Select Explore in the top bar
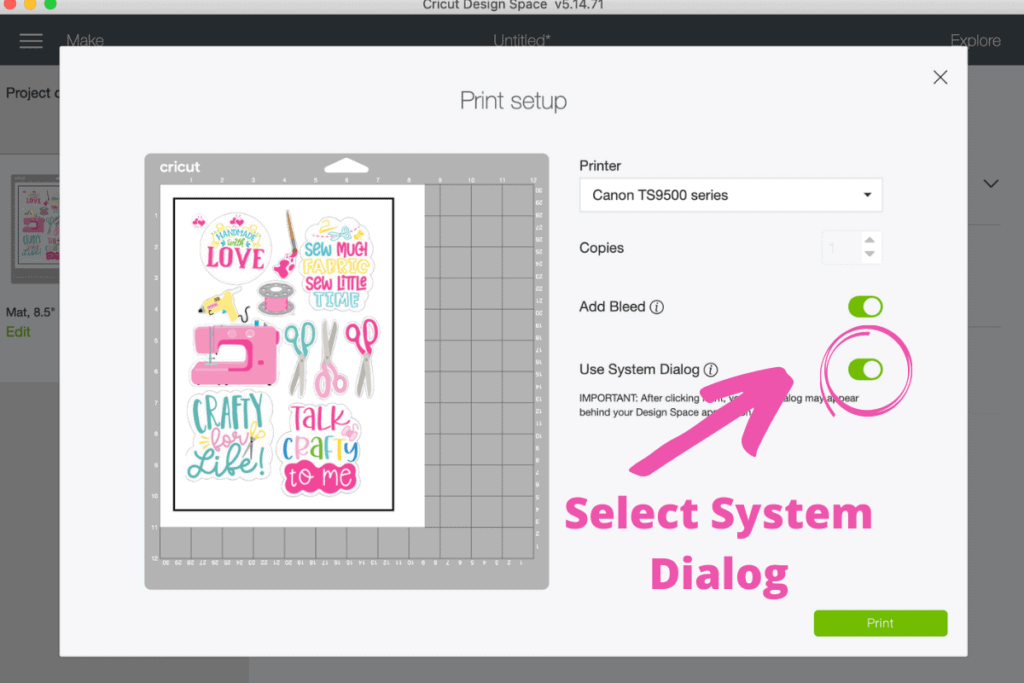Viewport: 1024px width, 683px height. (x=975, y=41)
